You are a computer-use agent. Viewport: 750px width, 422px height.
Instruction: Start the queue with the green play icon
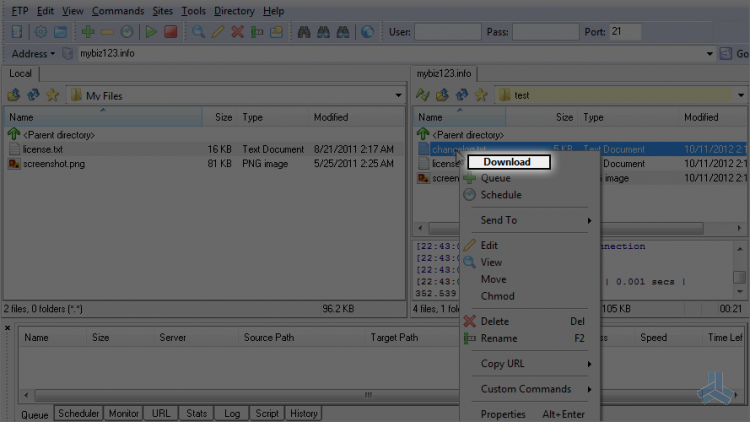151,32
